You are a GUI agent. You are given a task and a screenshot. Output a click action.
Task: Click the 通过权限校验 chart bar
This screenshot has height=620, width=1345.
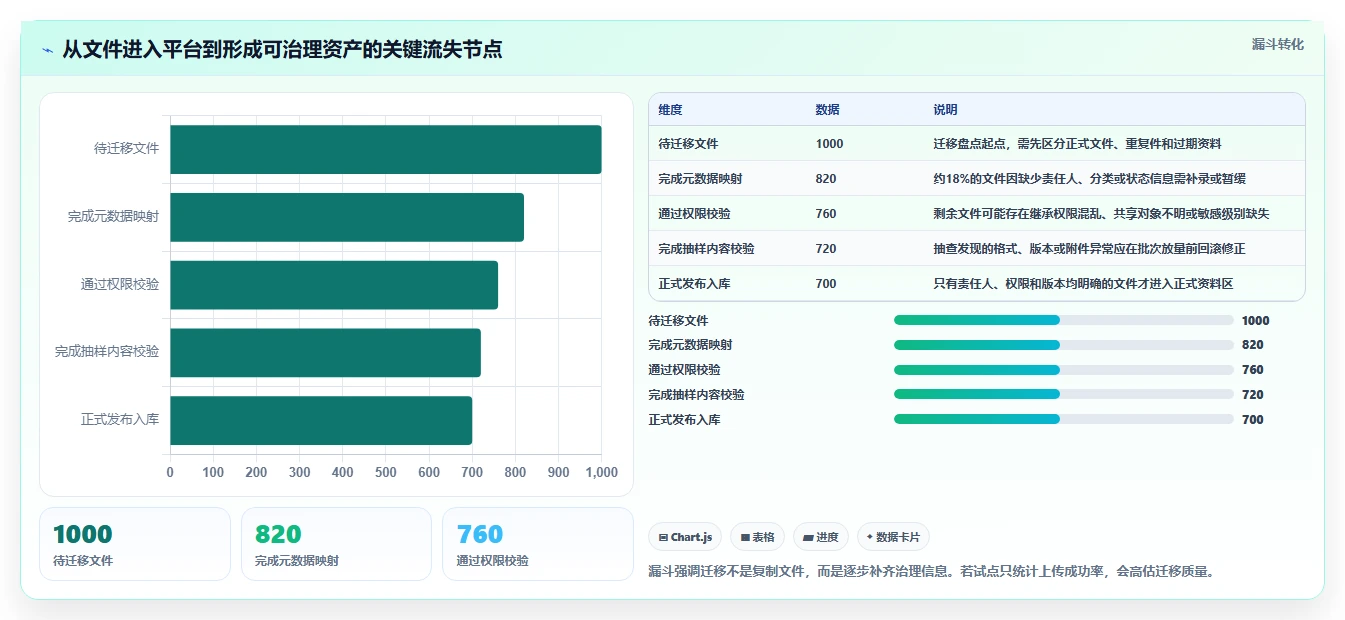(x=334, y=285)
